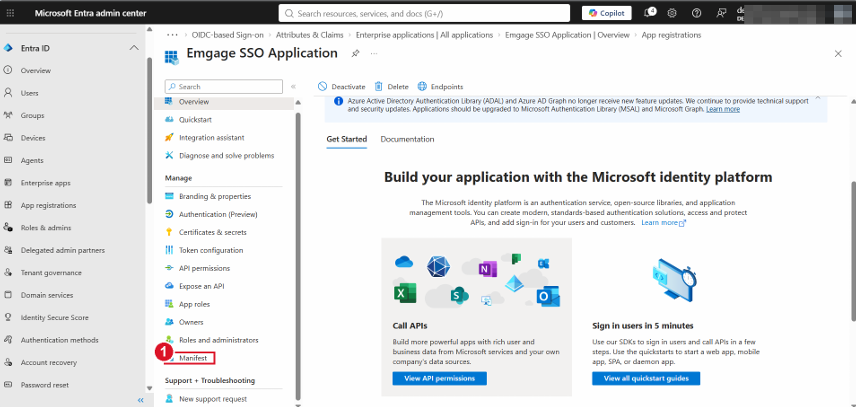
Task: Open App registrations in the sidebar
Action: pos(48,205)
